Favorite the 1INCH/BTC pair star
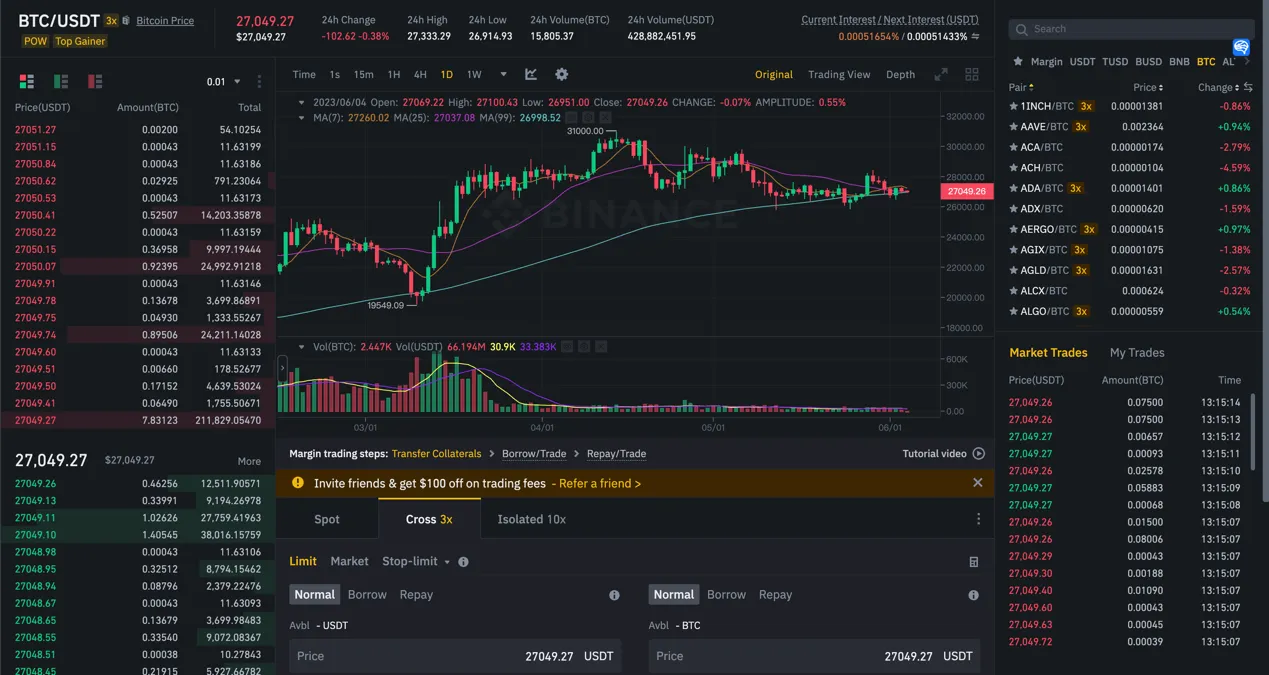 coord(1014,106)
